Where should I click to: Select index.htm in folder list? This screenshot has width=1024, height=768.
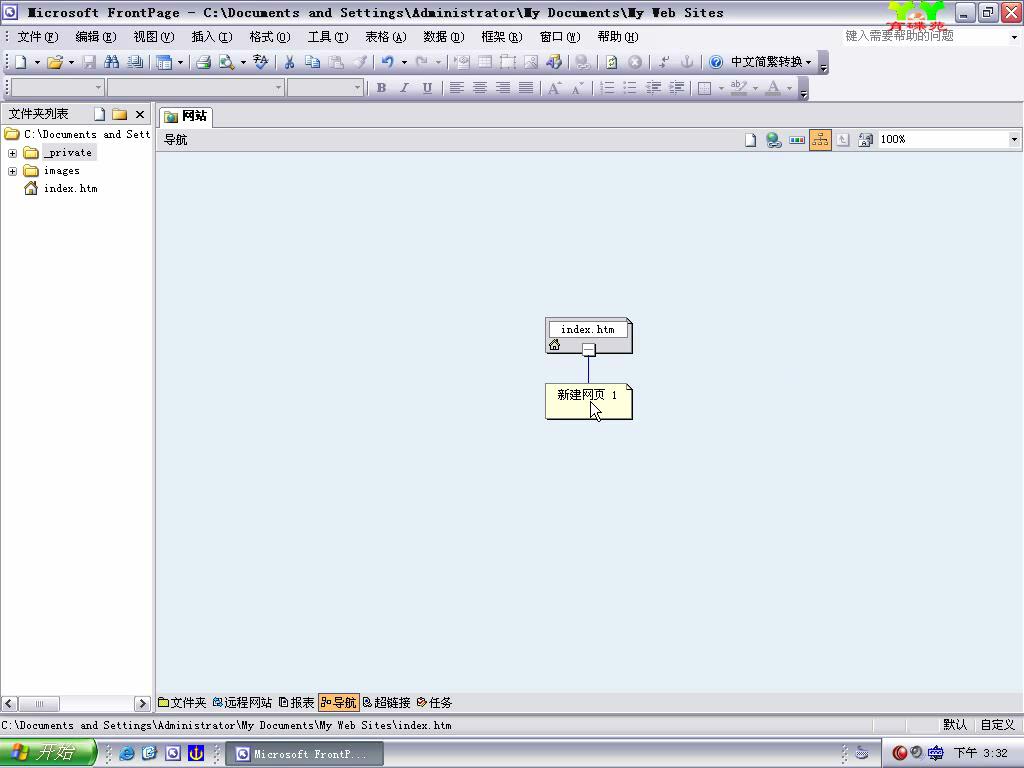point(70,189)
